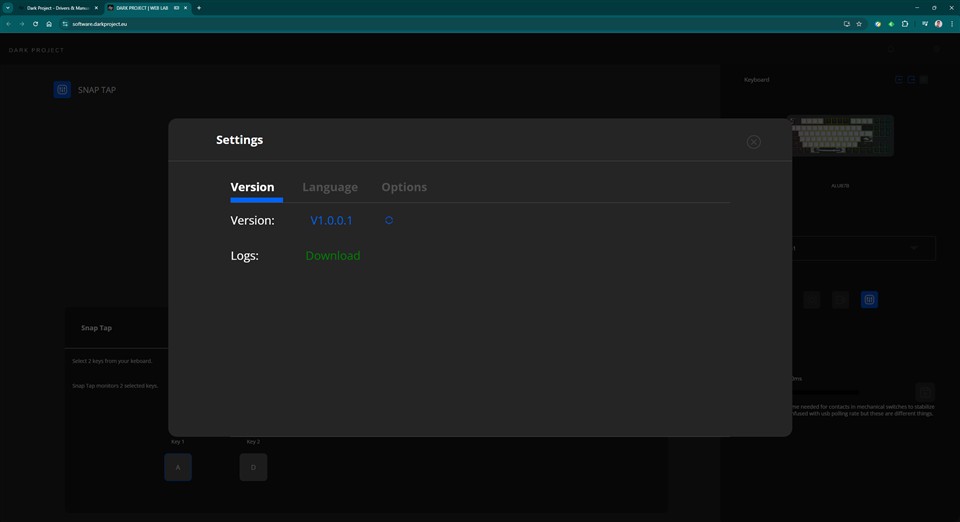Open the browser profile avatar
Viewport: 960px width, 522px height.
click(x=938, y=24)
